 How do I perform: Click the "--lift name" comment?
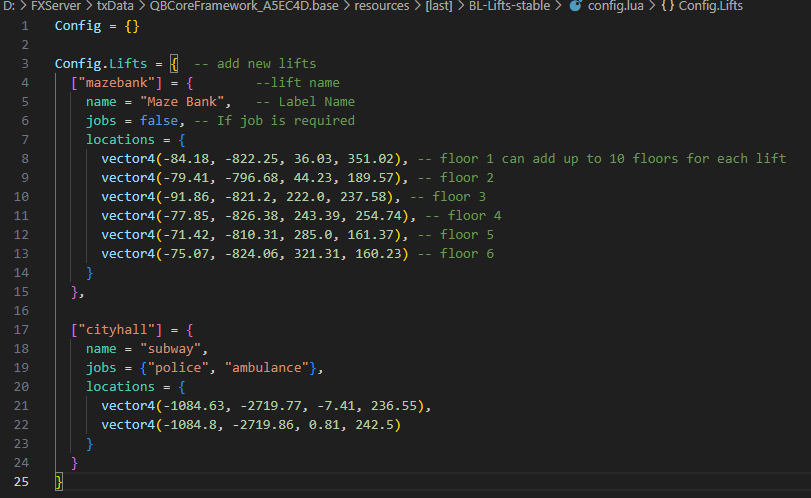pos(298,83)
